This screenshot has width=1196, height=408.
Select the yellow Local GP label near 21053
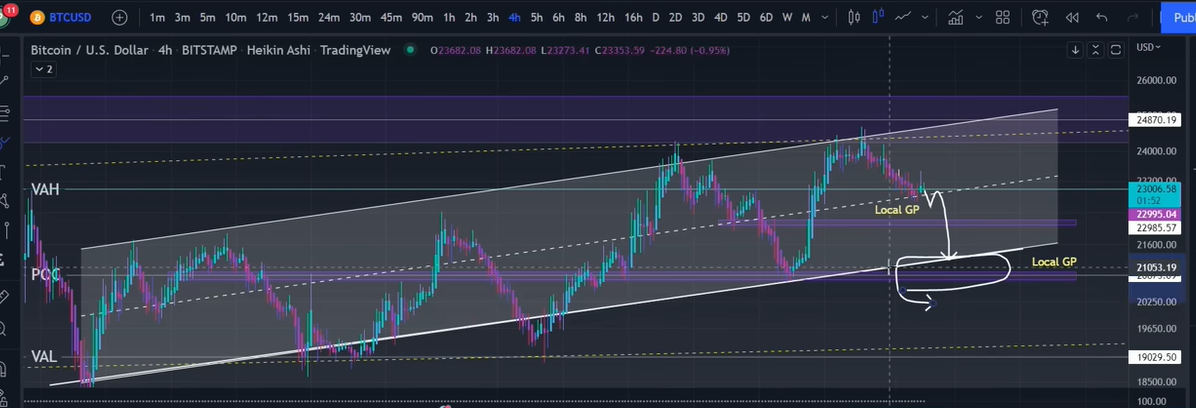point(1054,262)
